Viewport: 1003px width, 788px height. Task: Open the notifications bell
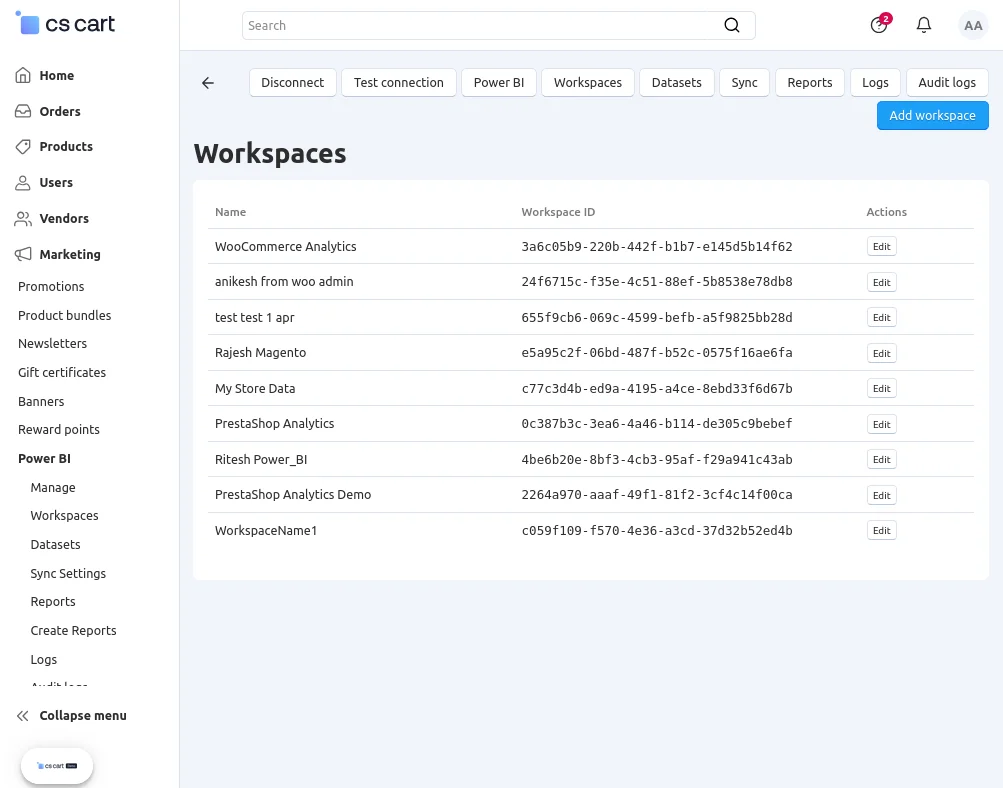[924, 25]
